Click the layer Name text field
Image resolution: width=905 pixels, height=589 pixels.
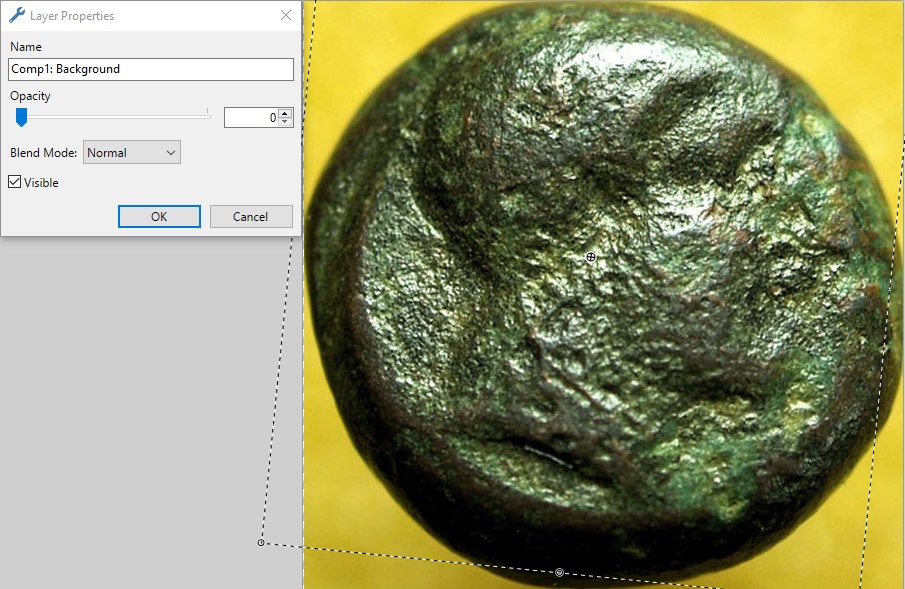point(151,69)
